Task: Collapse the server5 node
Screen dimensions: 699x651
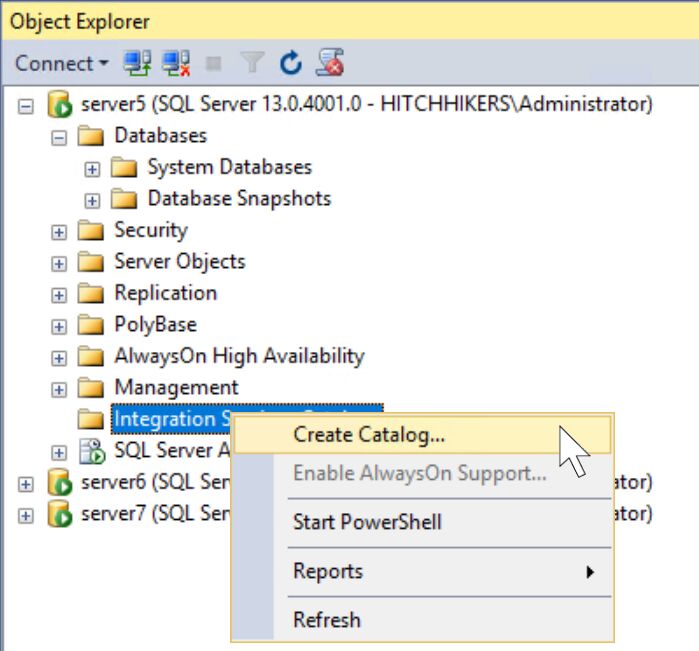Action: click(x=26, y=107)
